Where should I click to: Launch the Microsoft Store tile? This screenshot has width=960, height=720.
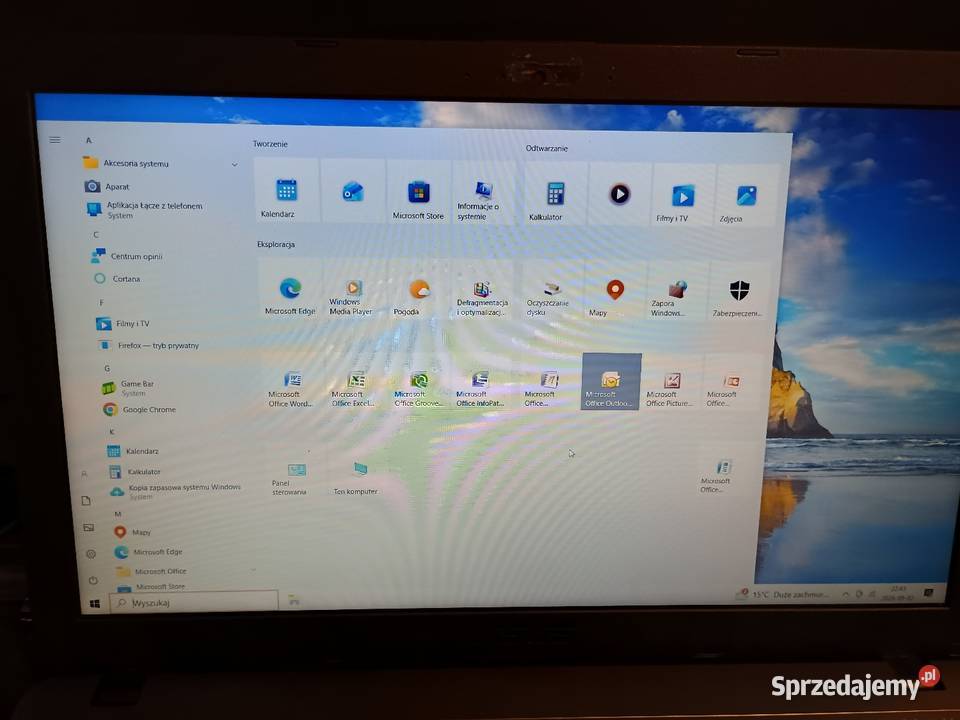pyautogui.click(x=419, y=192)
